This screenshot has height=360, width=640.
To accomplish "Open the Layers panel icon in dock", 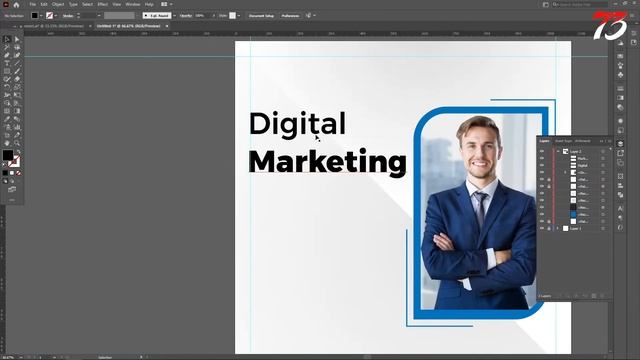I will [620, 144].
